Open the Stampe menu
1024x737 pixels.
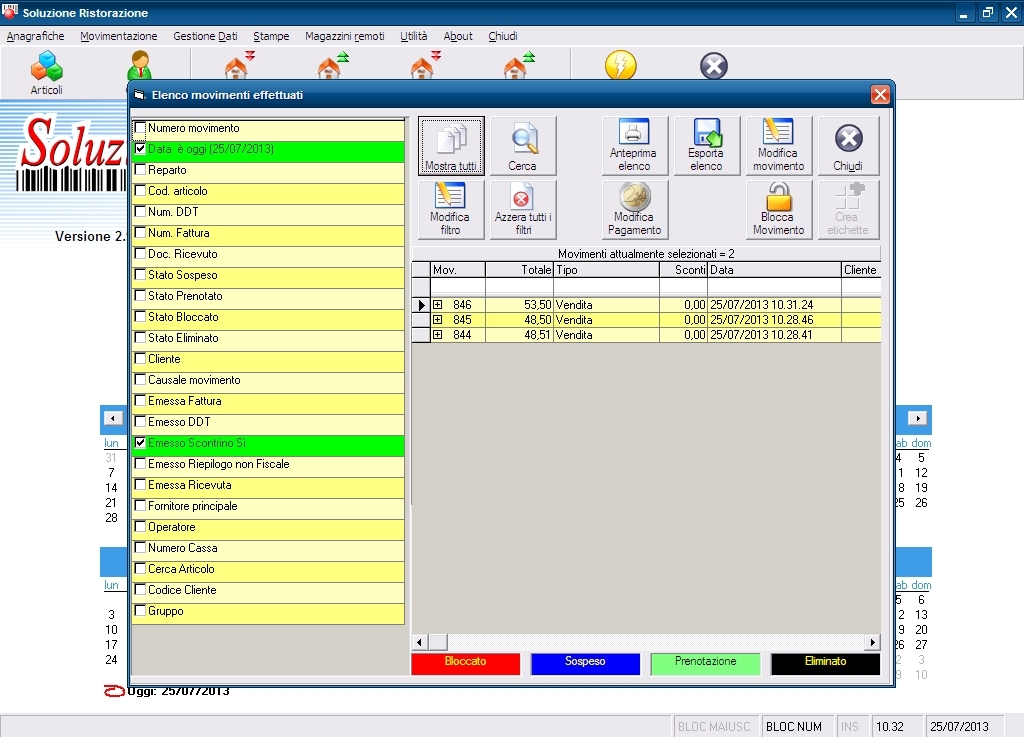tap(271, 36)
